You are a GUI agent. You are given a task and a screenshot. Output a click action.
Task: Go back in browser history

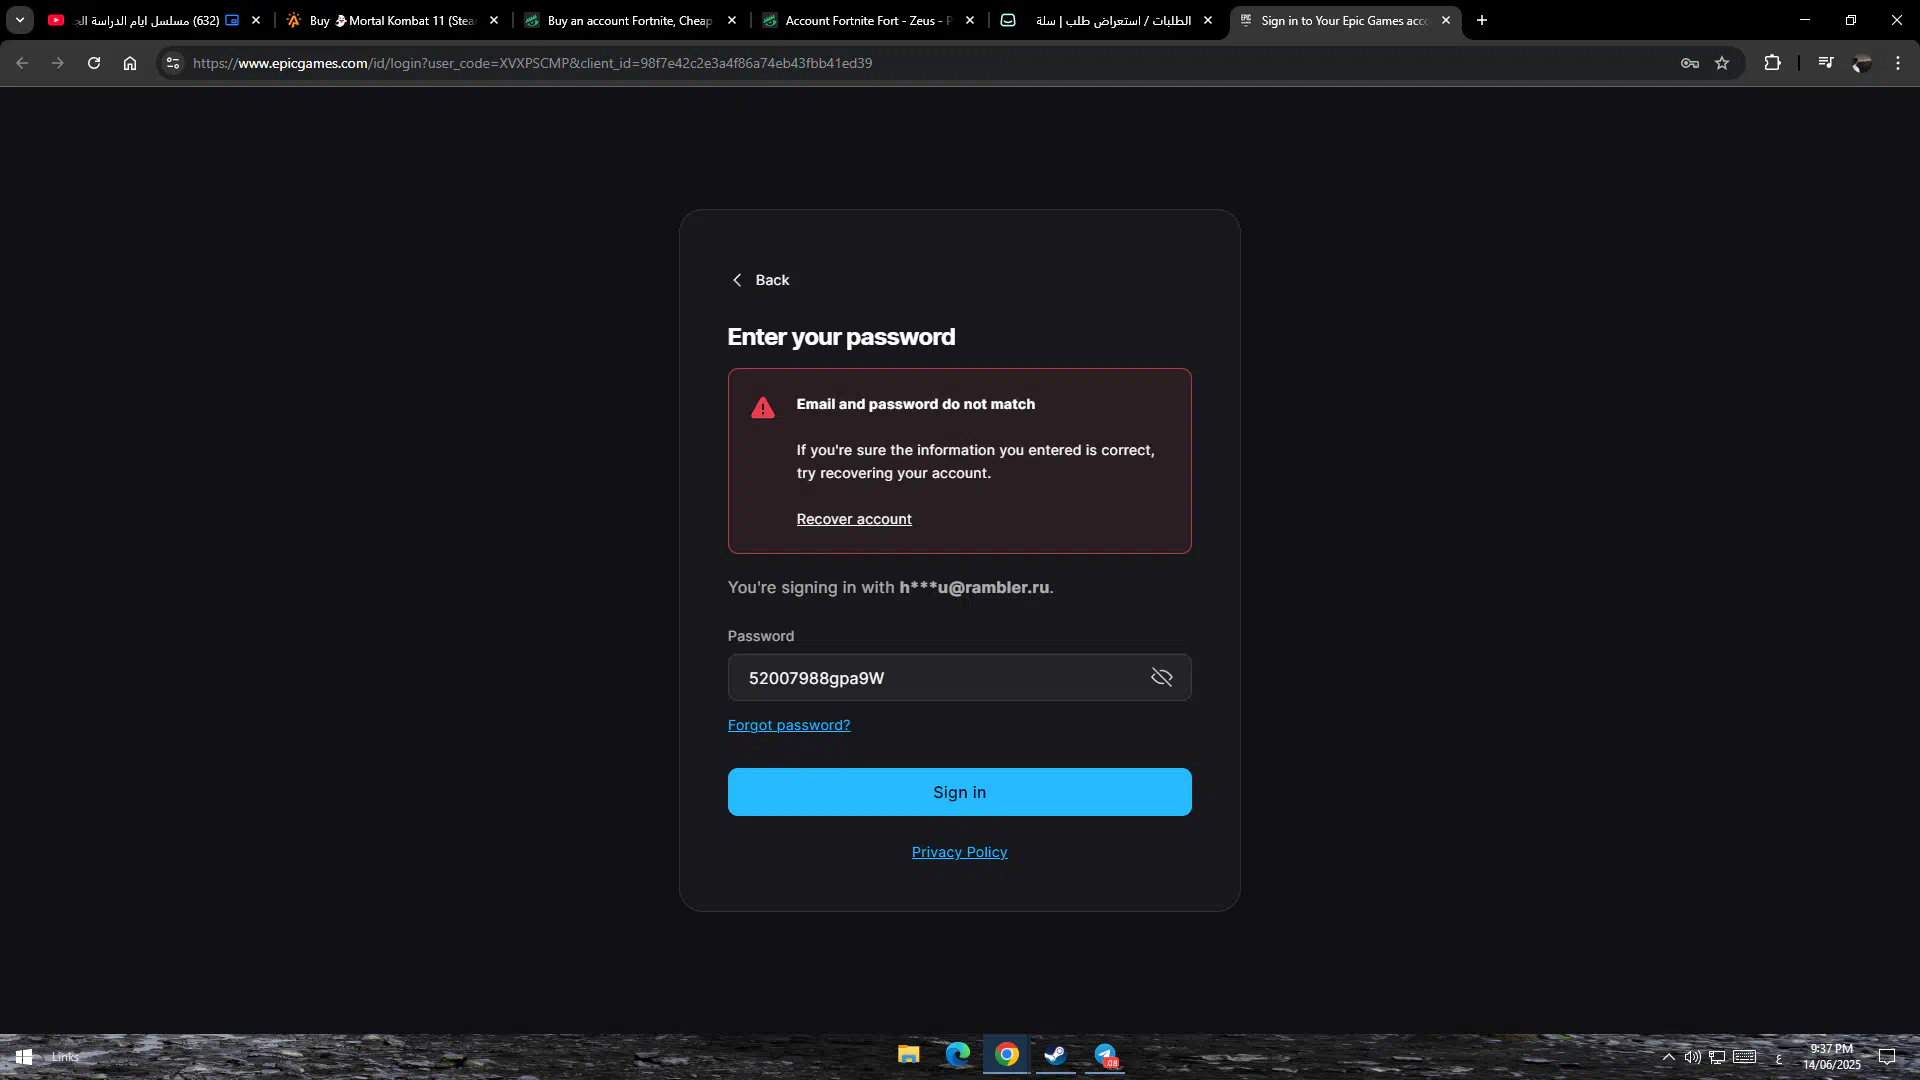[22, 63]
